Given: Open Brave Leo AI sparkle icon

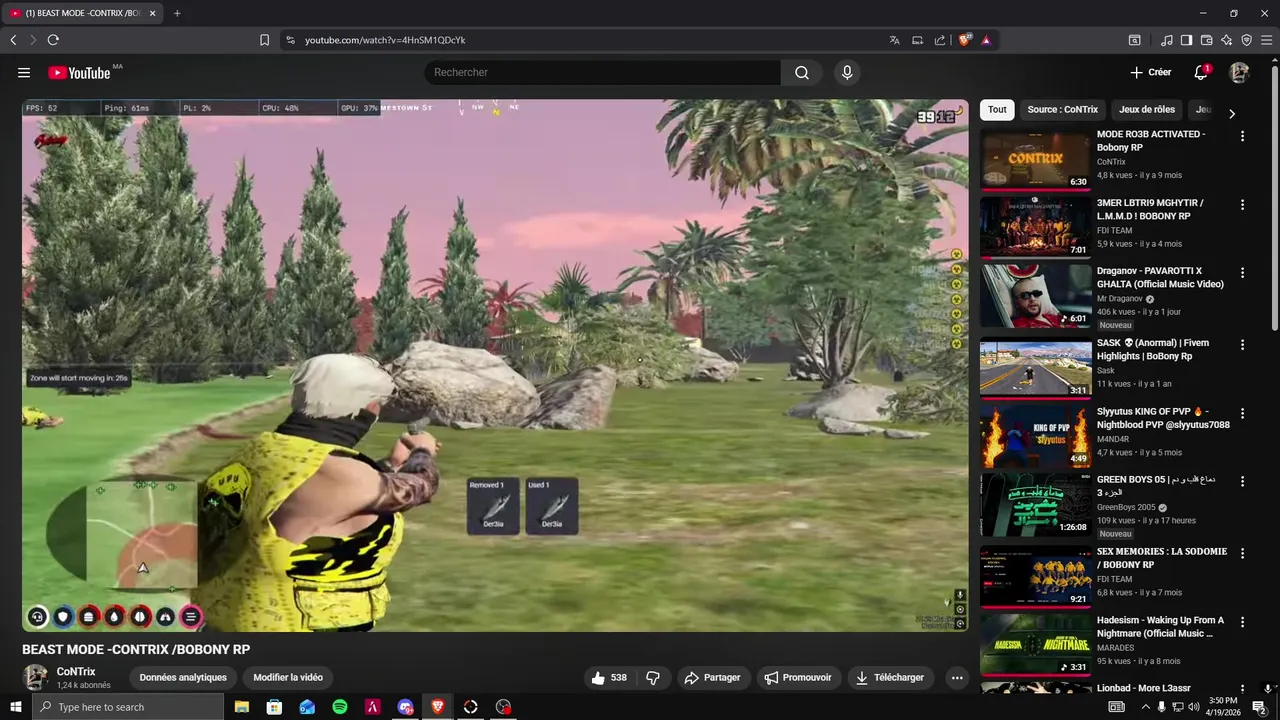Looking at the screenshot, I should (1226, 40).
